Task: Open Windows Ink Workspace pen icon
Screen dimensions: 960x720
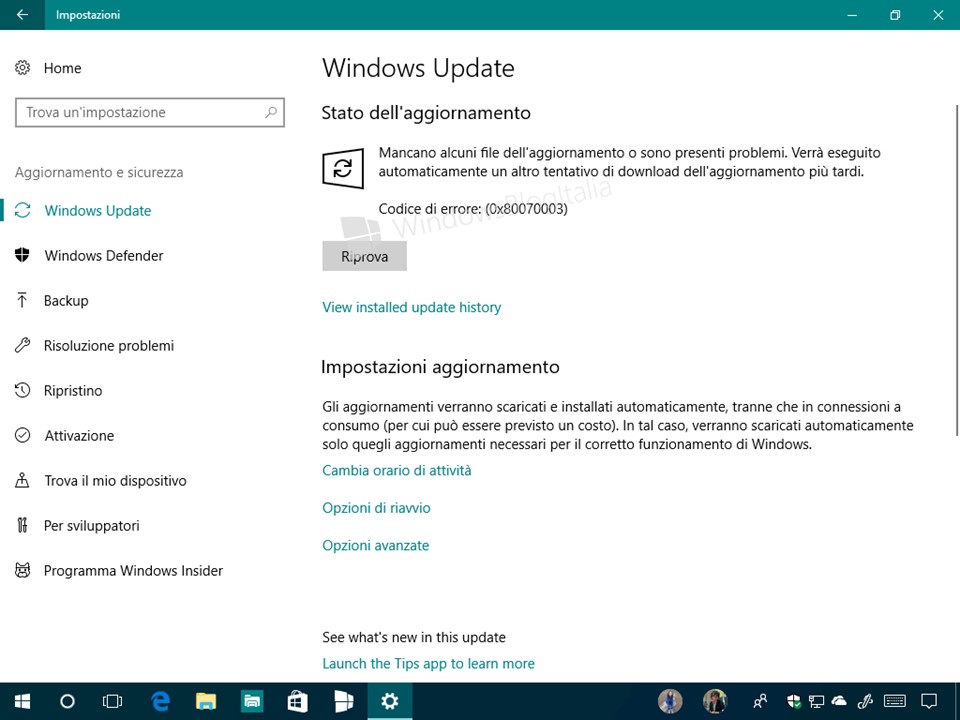Action: (865, 701)
